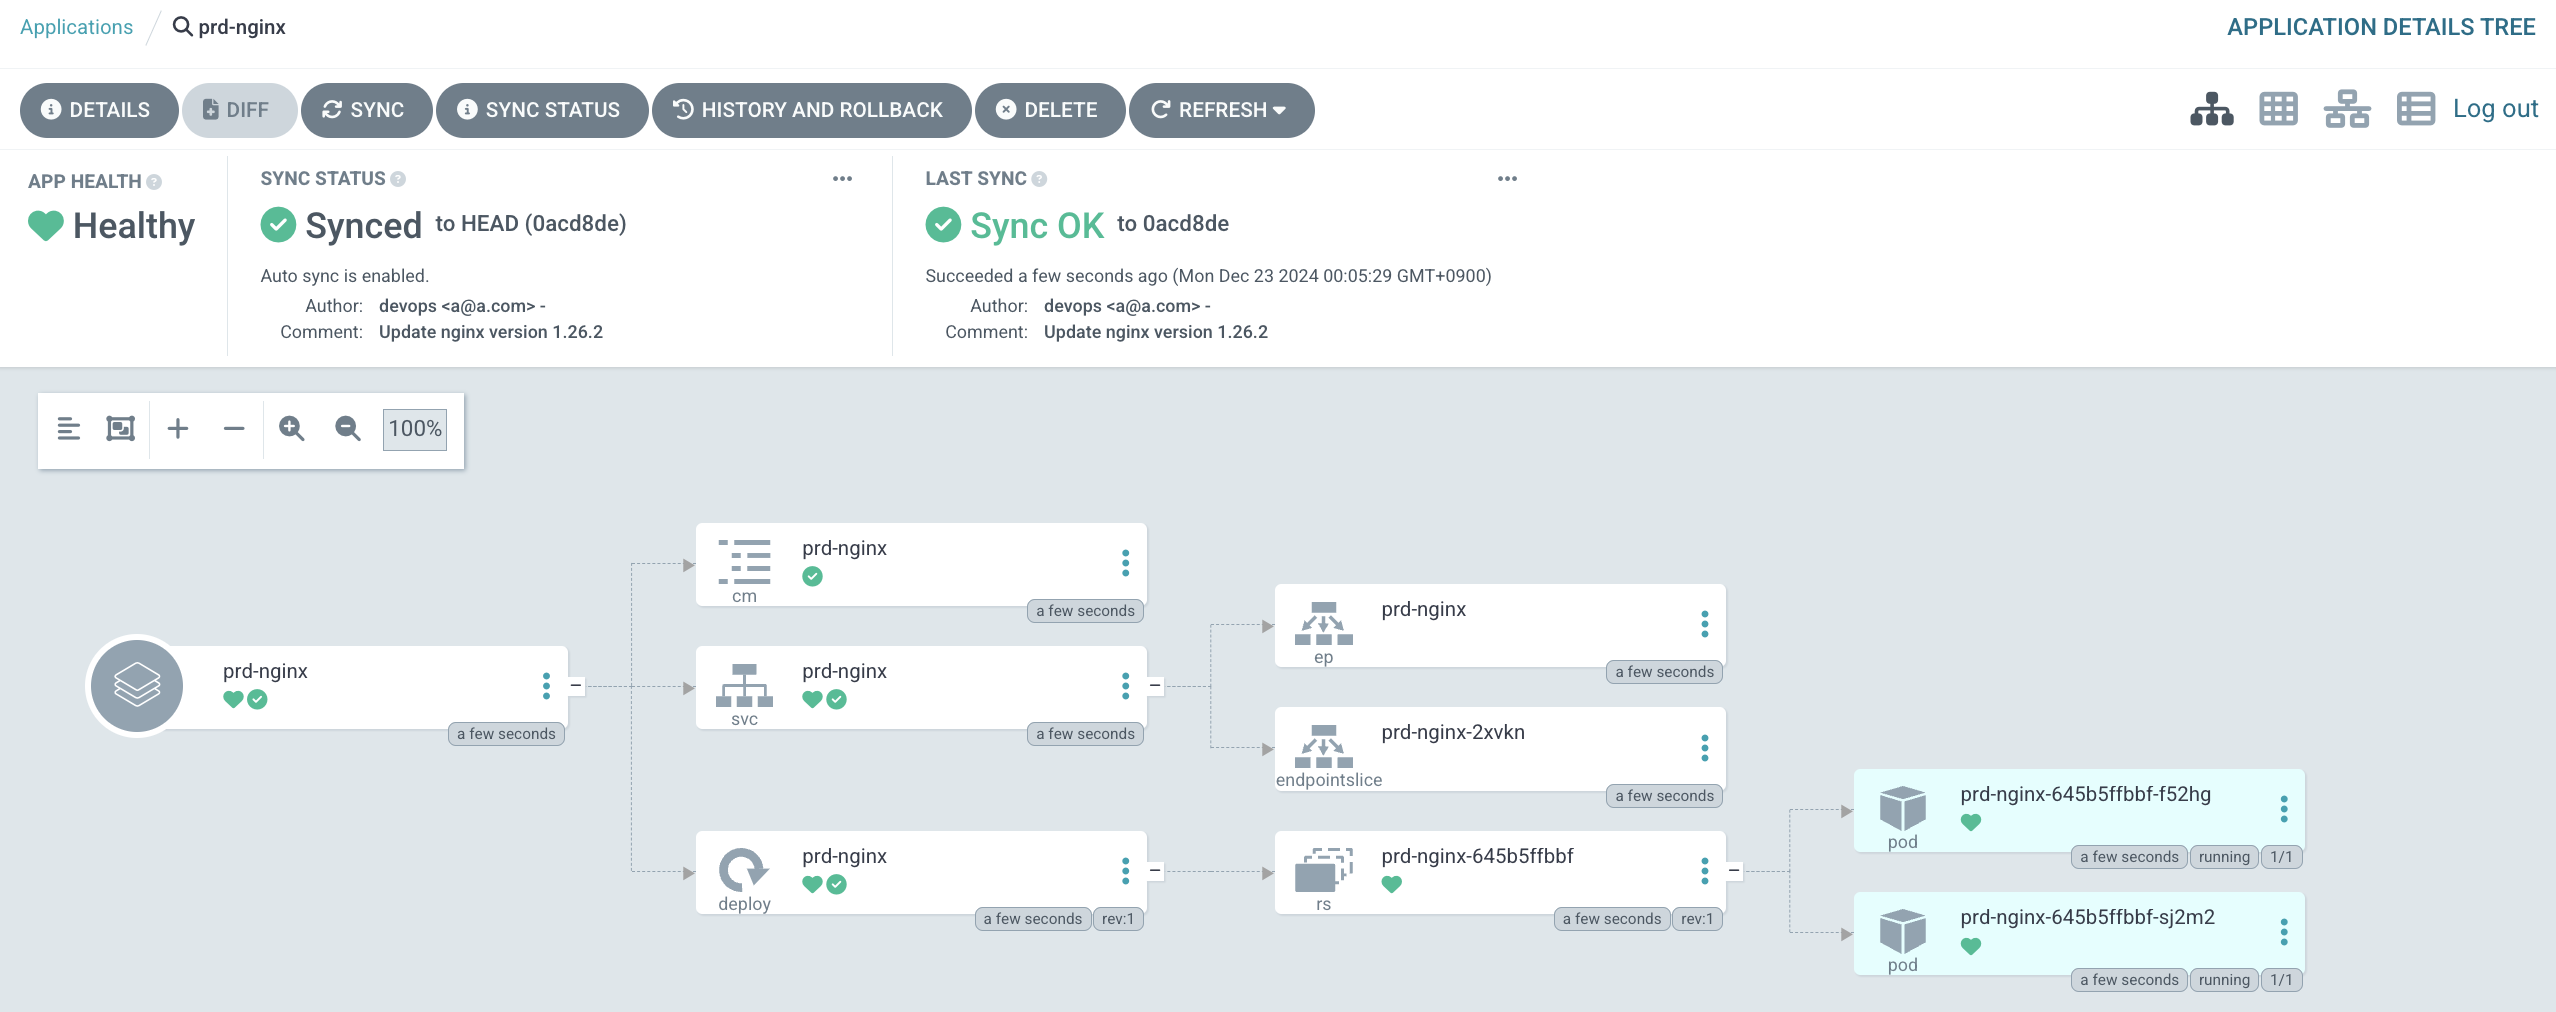Viewport: 2556px width, 1012px height.
Task: Click the prd-nginx-2xvkn node name
Action: (1453, 732)
